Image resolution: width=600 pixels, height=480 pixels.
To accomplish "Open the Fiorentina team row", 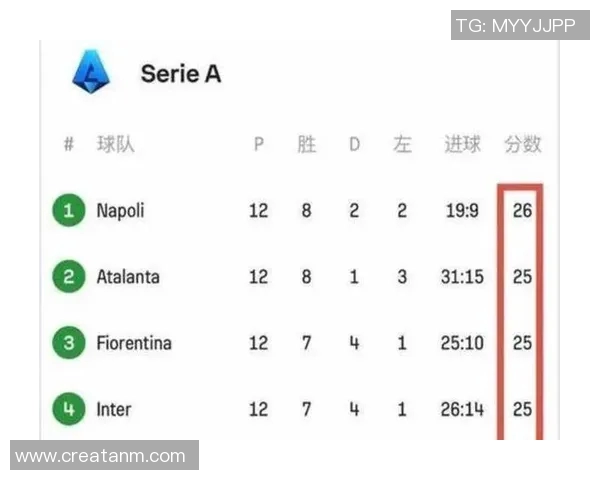I will pos(133,343).
